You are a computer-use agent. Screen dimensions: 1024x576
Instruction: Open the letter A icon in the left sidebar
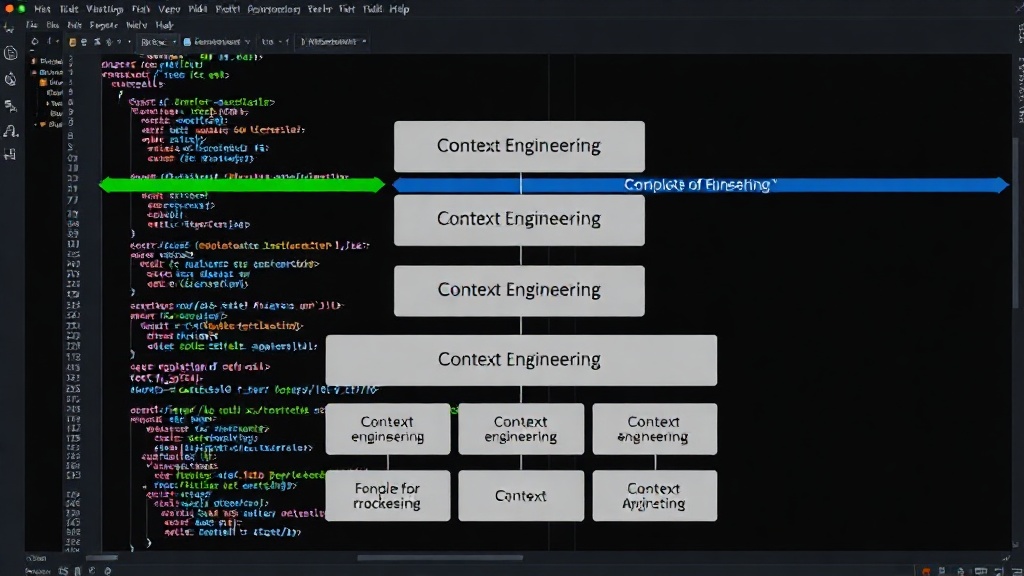point(10,131)
